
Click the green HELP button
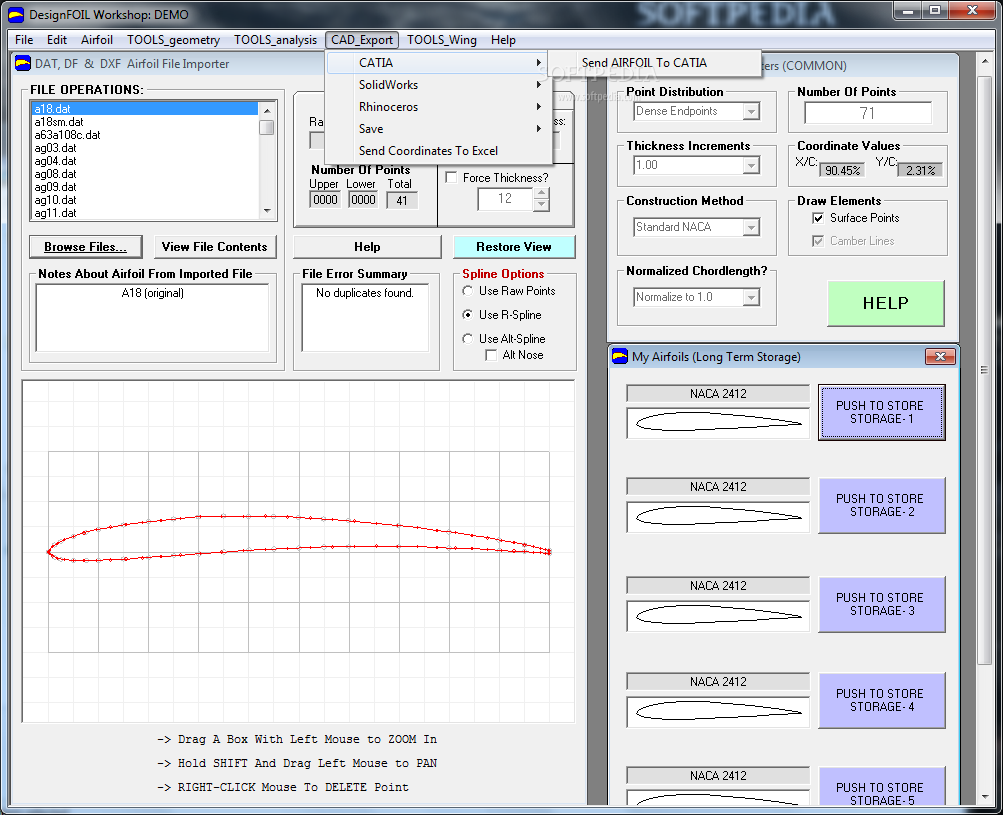coord(885,303)
